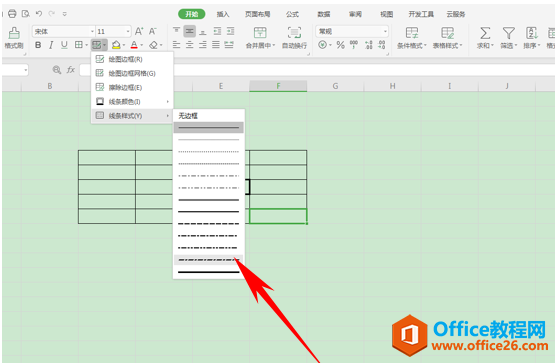Expand the borders dropdown arrow
The image size is (555, 363).
click(x=86, y=45)
